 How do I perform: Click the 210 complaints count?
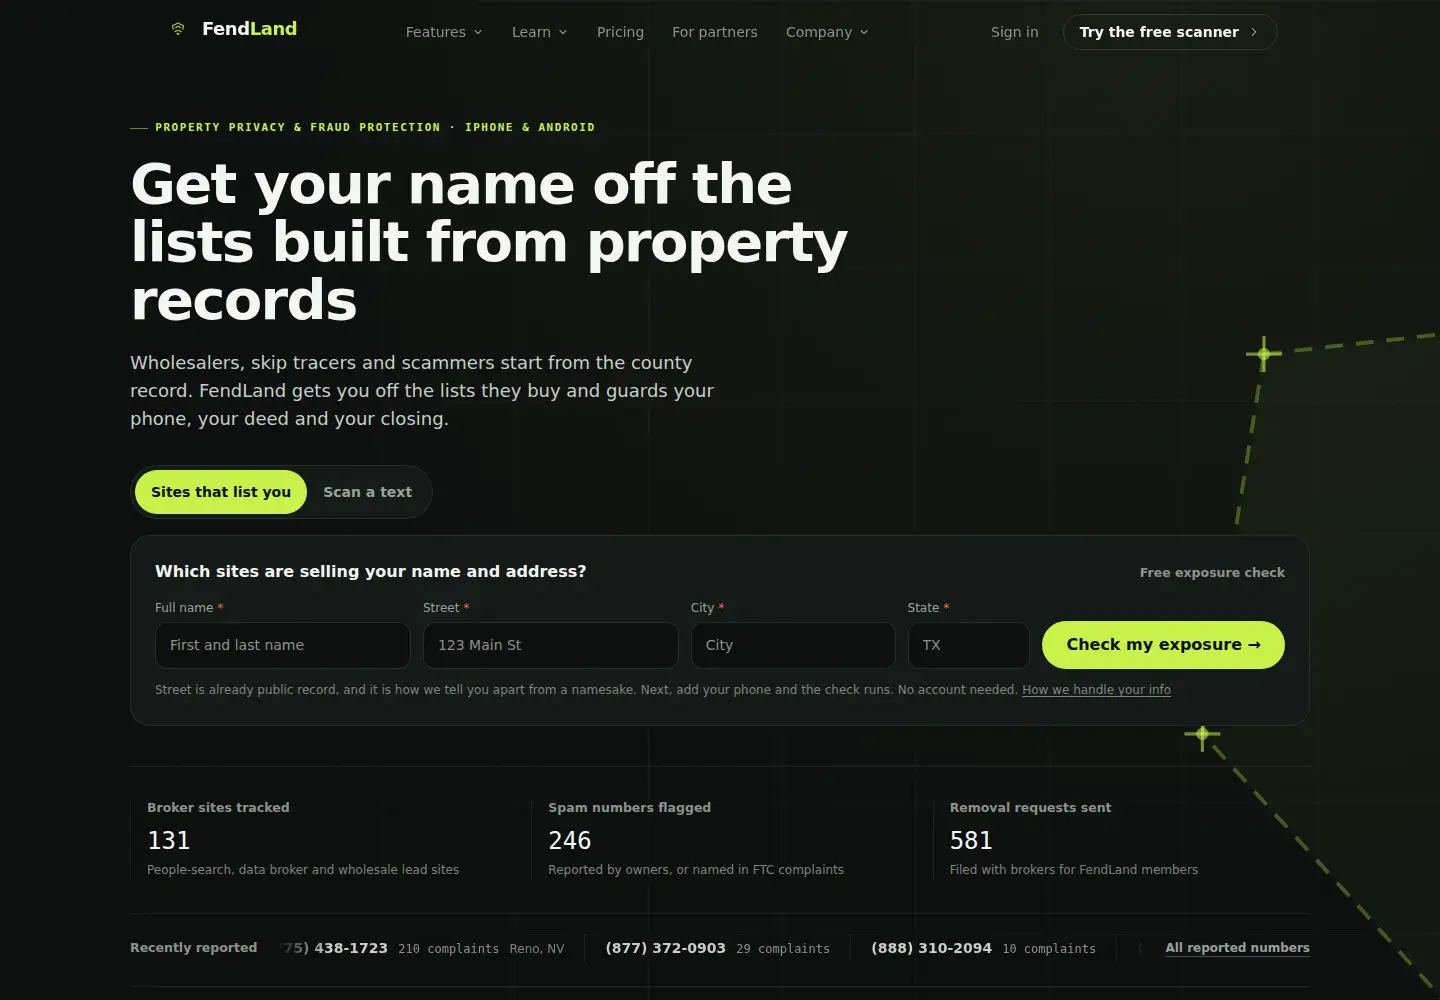pos(448,949)
